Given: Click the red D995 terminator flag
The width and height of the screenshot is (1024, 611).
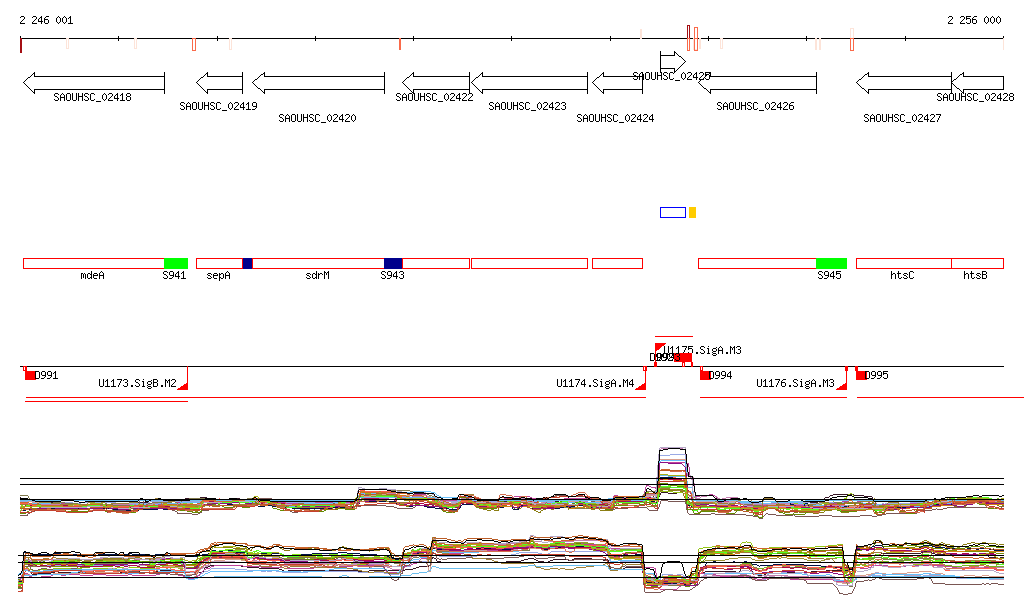Looking at the screenshot, I should [x=861, y=375].
